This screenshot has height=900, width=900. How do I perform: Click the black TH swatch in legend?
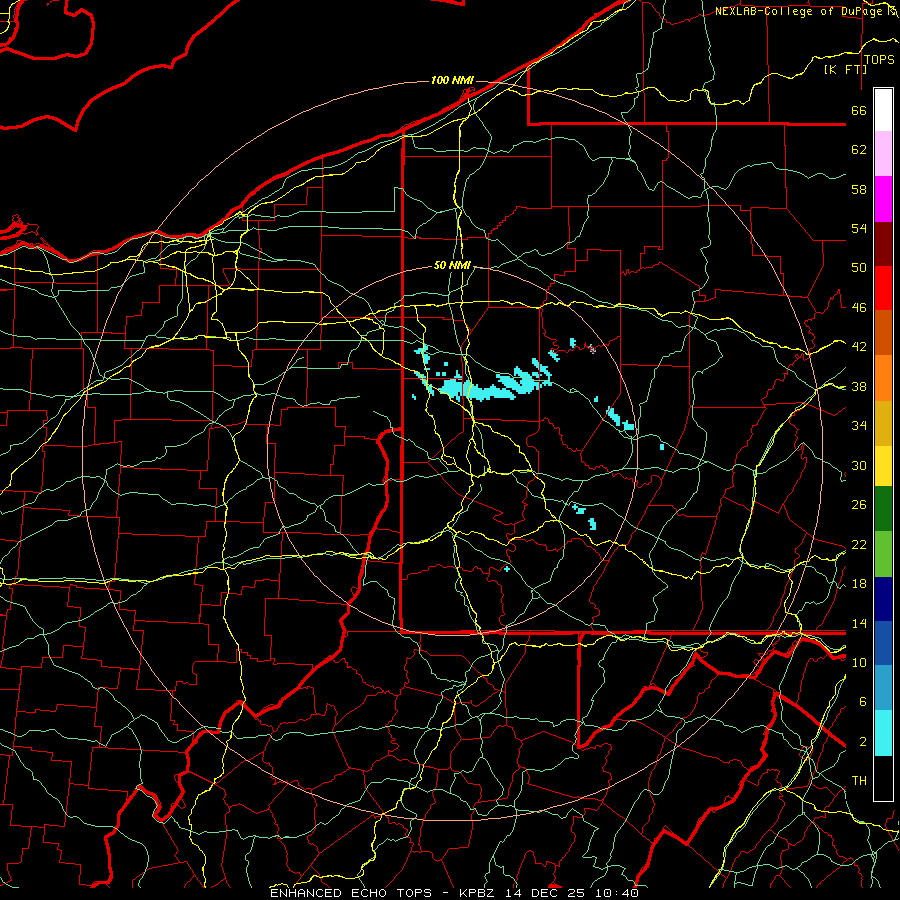[883, 778]
